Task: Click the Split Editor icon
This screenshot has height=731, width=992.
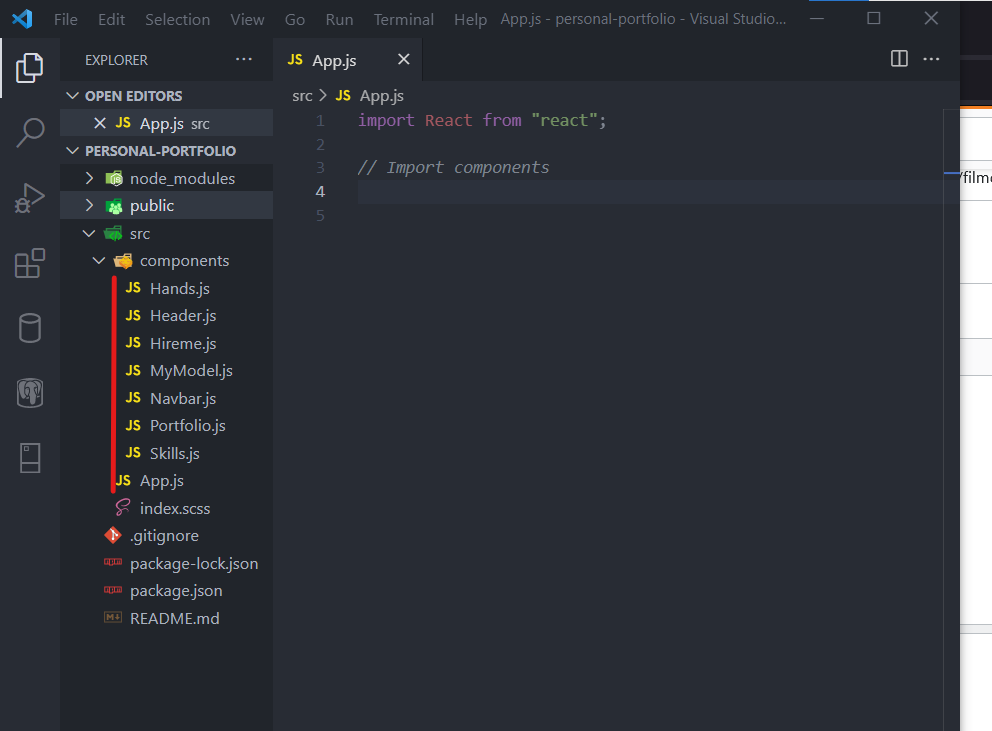Action: [898, 59]
